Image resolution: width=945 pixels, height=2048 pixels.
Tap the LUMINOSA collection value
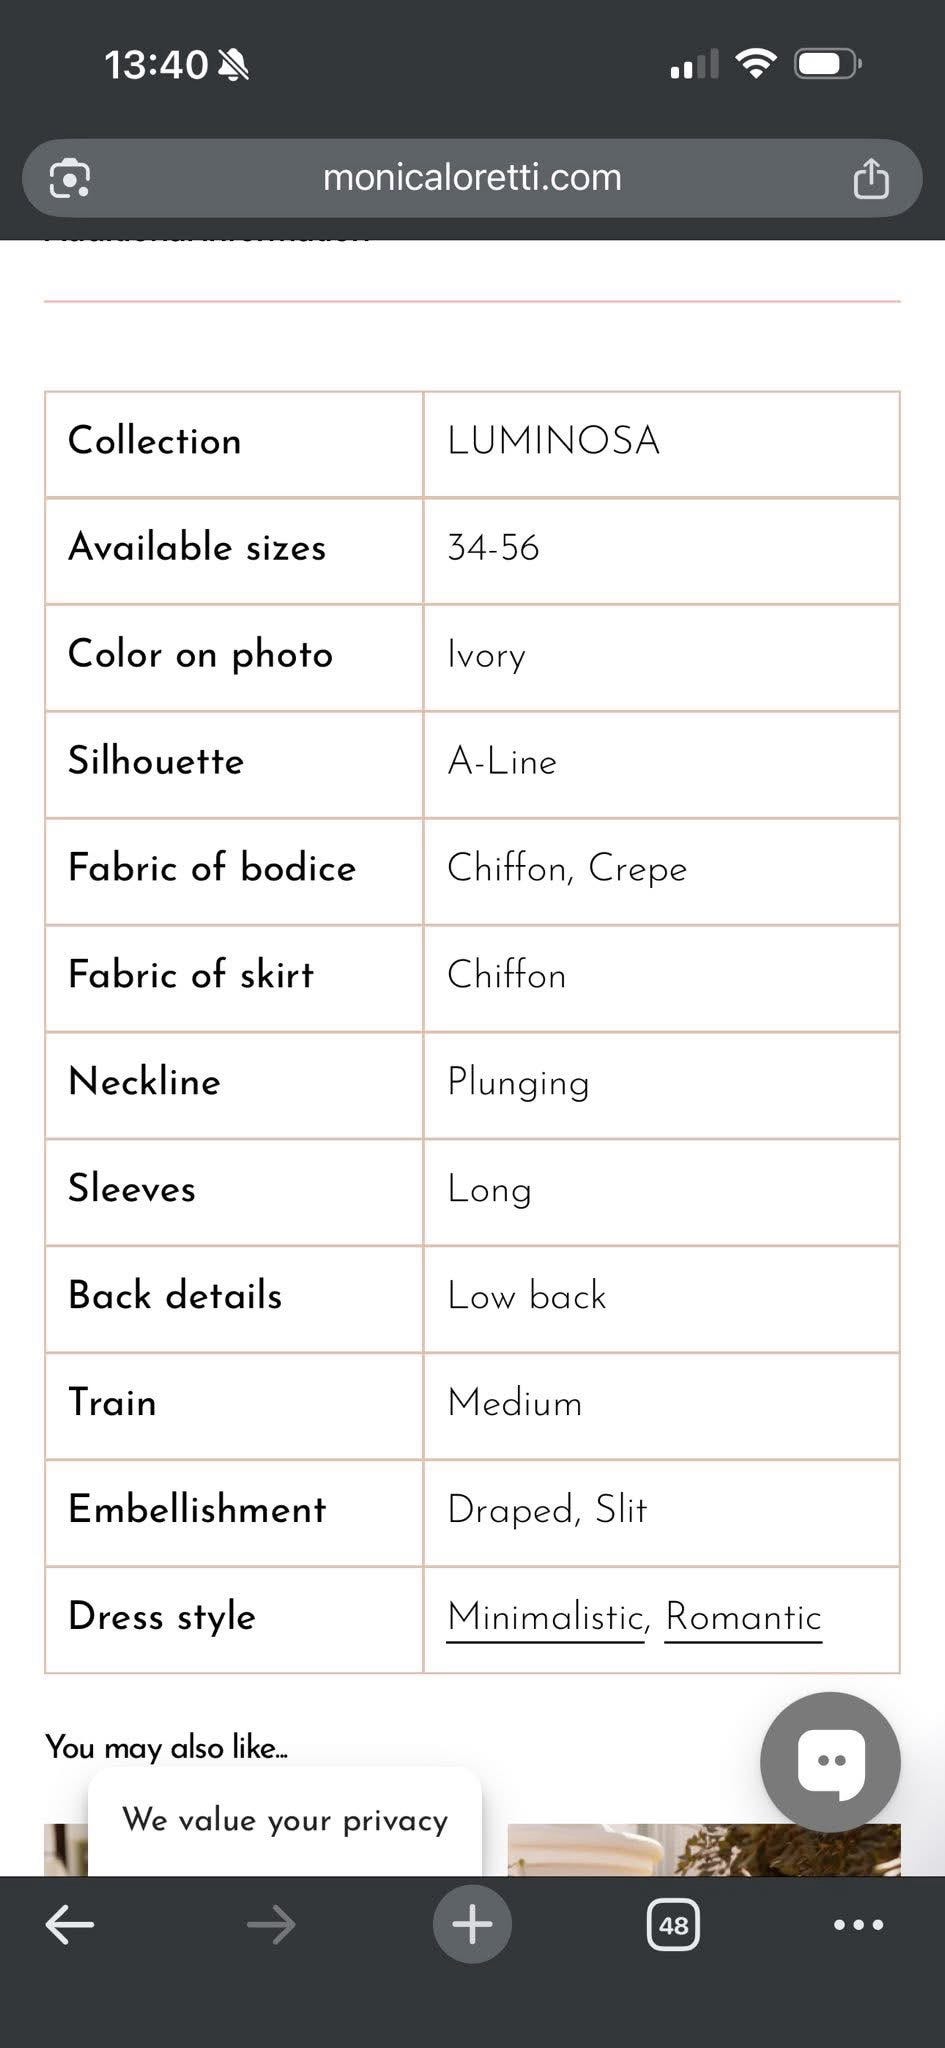pos(553,441)
